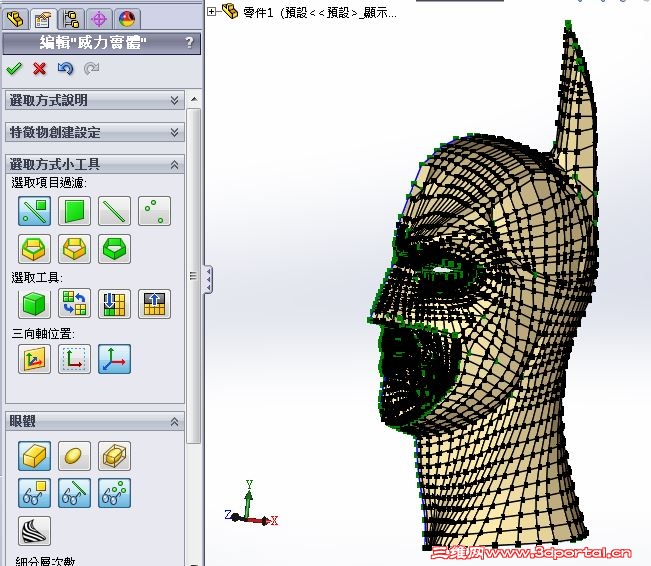This screenshot has width=651, height=566.
Task: Click the first yellow box filter icon
Action: point(34,249)
